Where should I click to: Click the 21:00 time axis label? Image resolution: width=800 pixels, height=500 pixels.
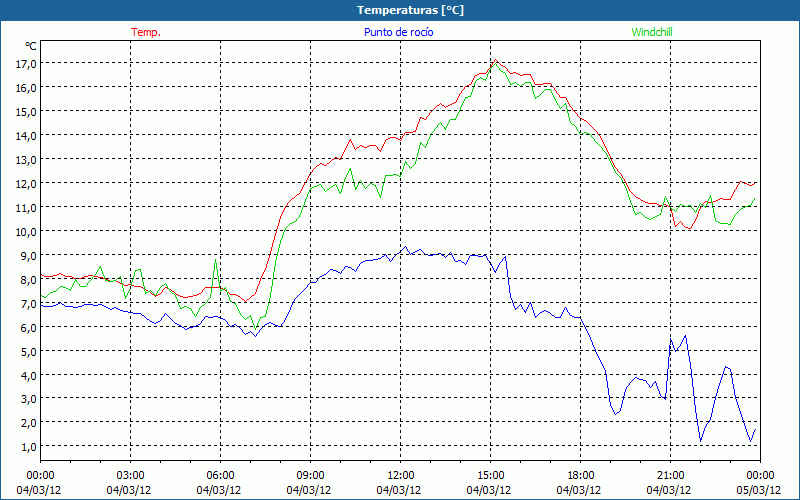coord(670,476)
